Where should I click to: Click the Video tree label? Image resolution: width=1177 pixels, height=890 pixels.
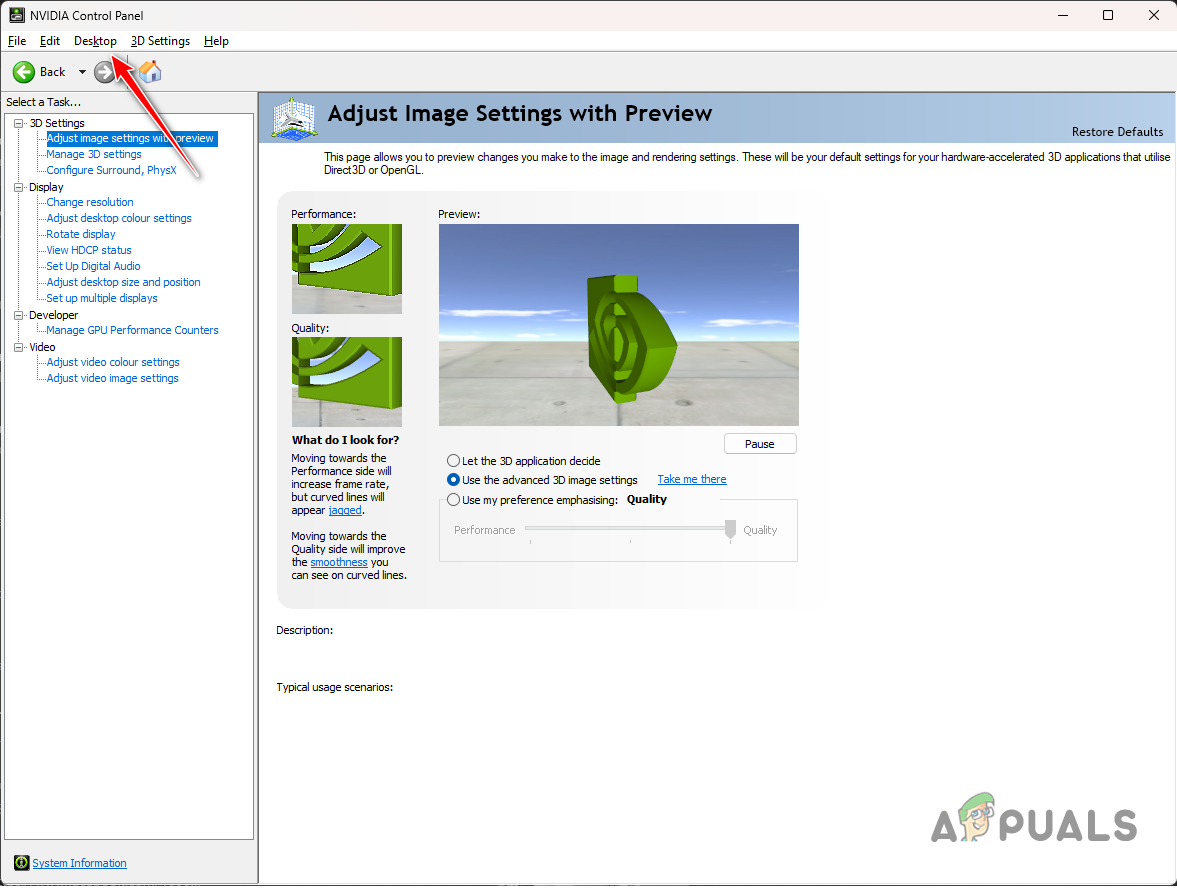[x=42, y=347]
